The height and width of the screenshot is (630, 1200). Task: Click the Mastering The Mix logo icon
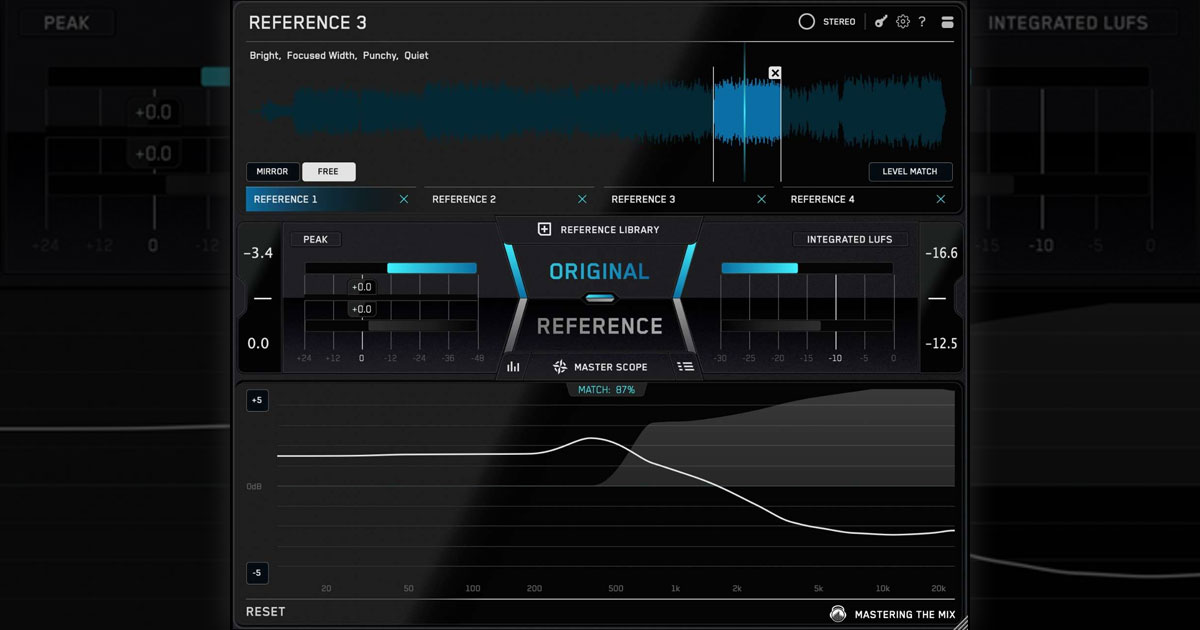[x=838, y=614]
